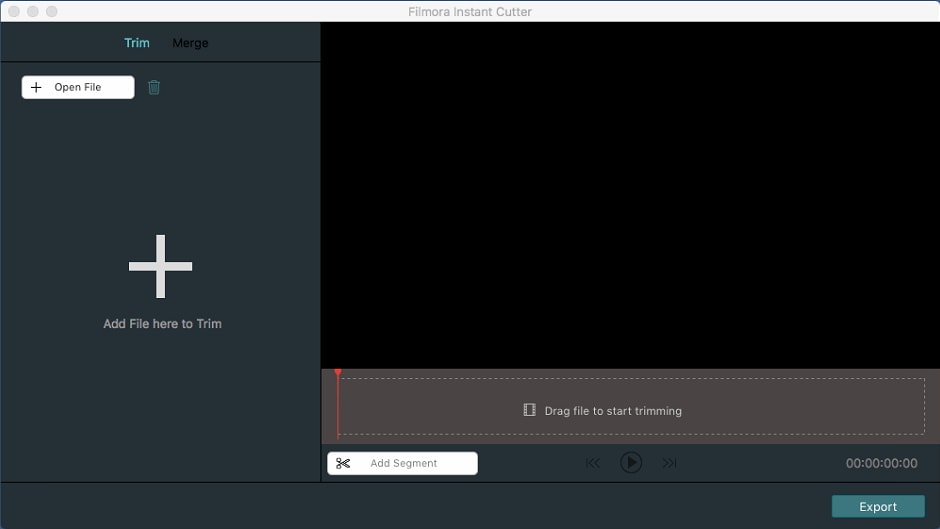Screen dimensions: 940x529
Task: Click the black video preview area
Action: click(x=630, y=195)
